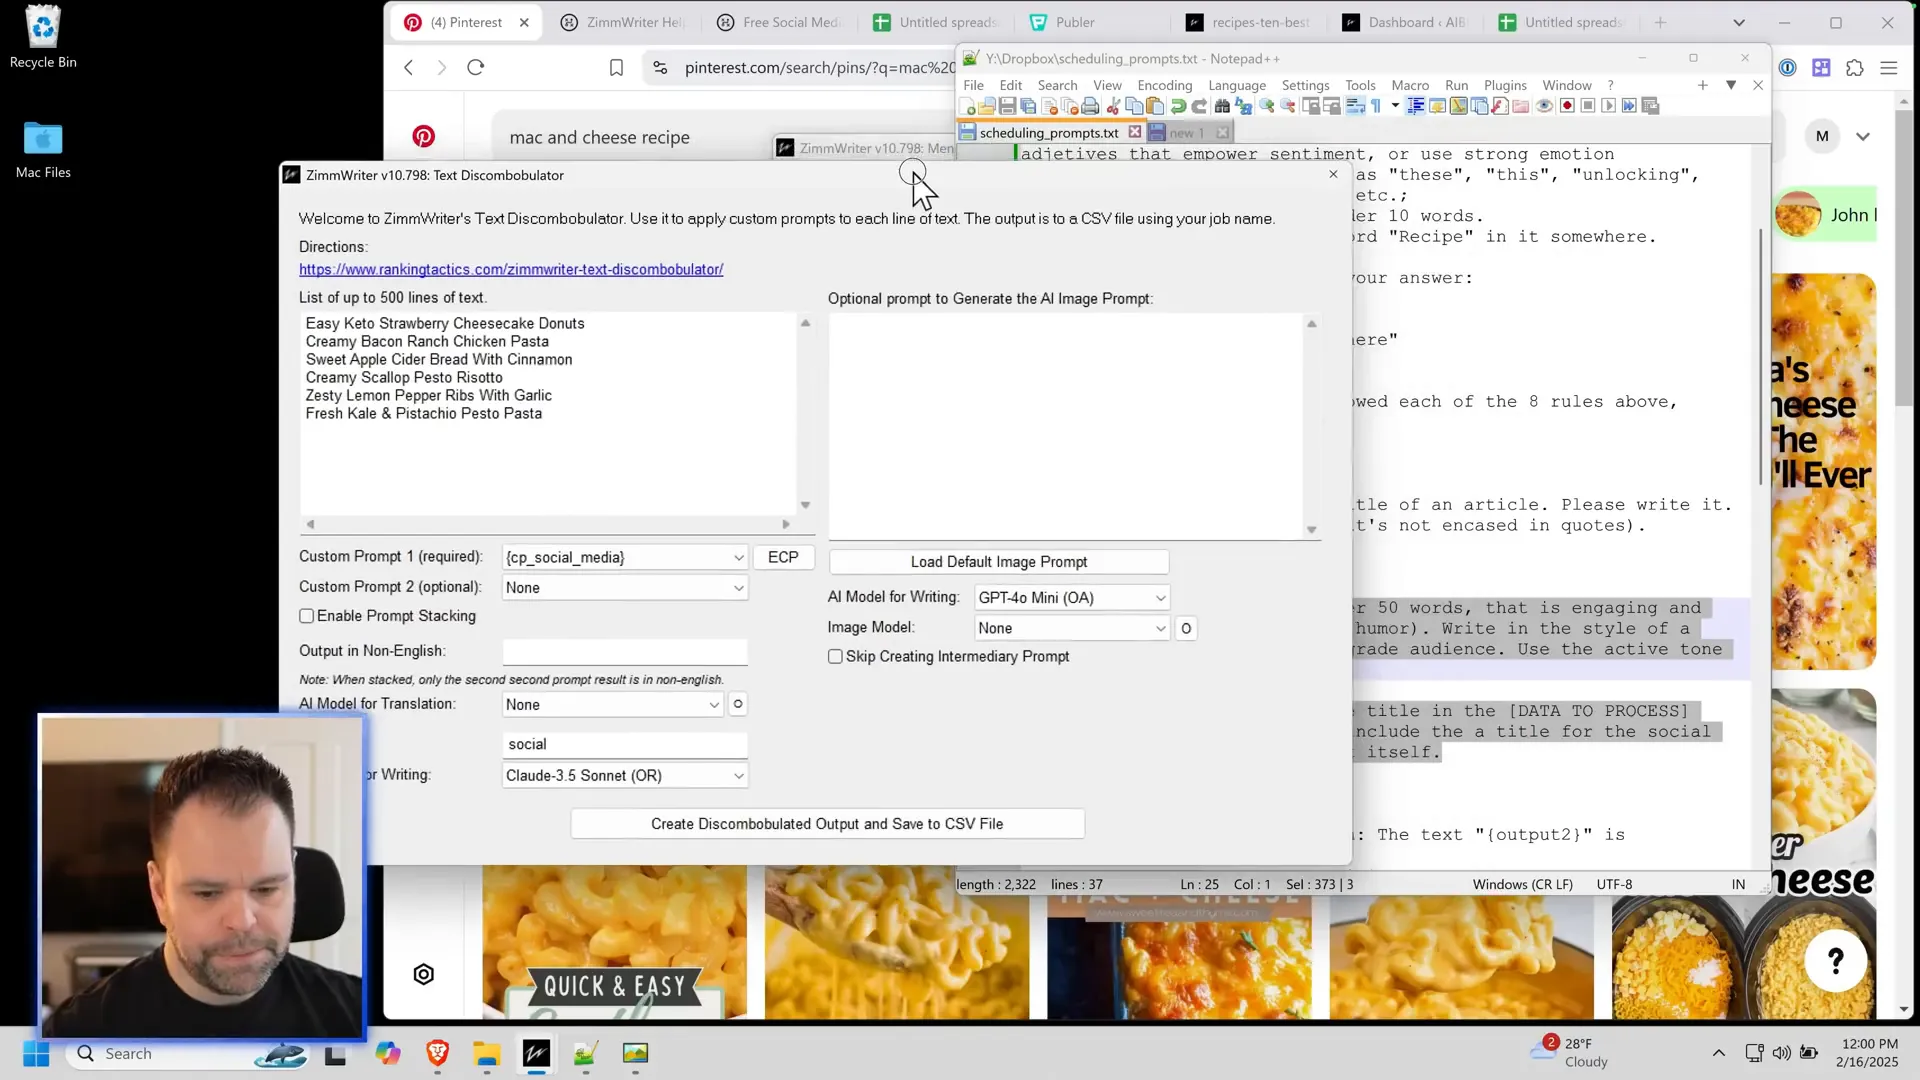Open the Recycle Bin desktop icon
The image size is (1920, 1080).
tap(43, 37)
